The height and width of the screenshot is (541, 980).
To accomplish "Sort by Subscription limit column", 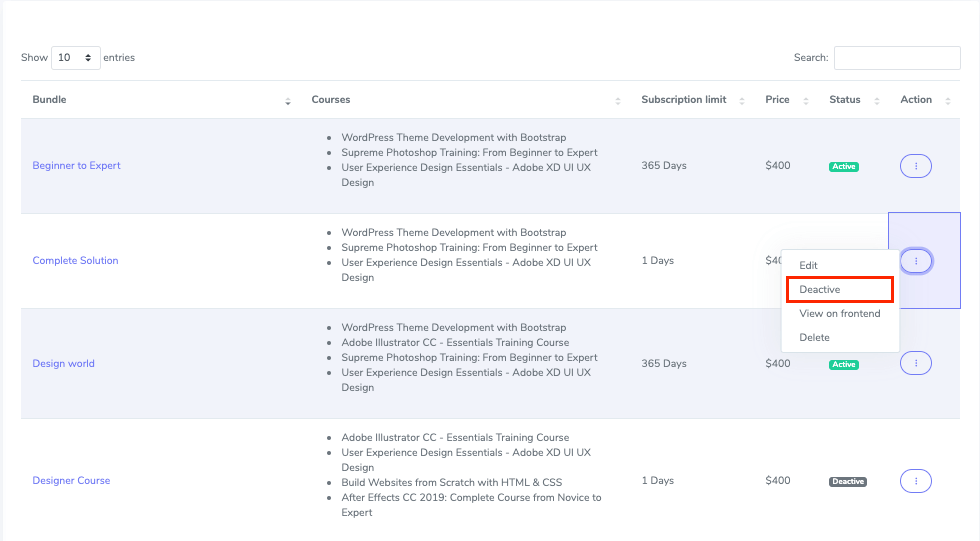I will point(741,101).
